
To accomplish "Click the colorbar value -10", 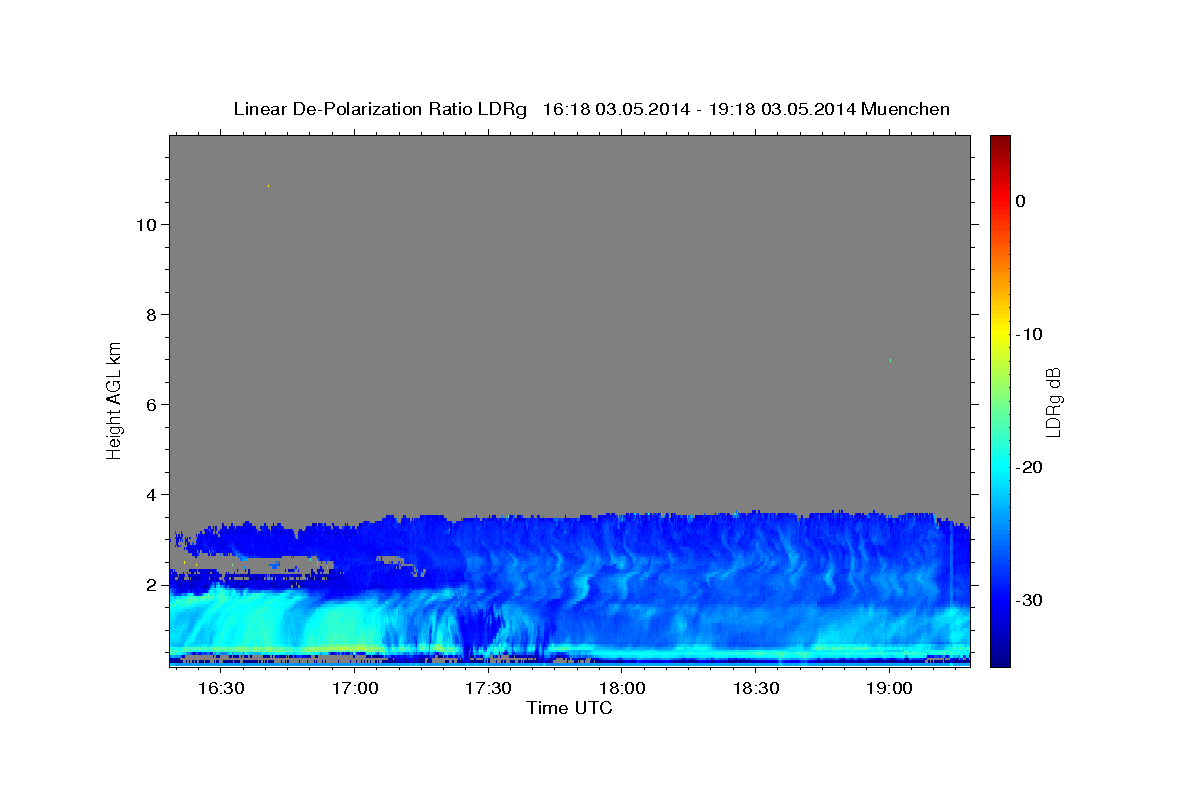I will pos(1028,334).
